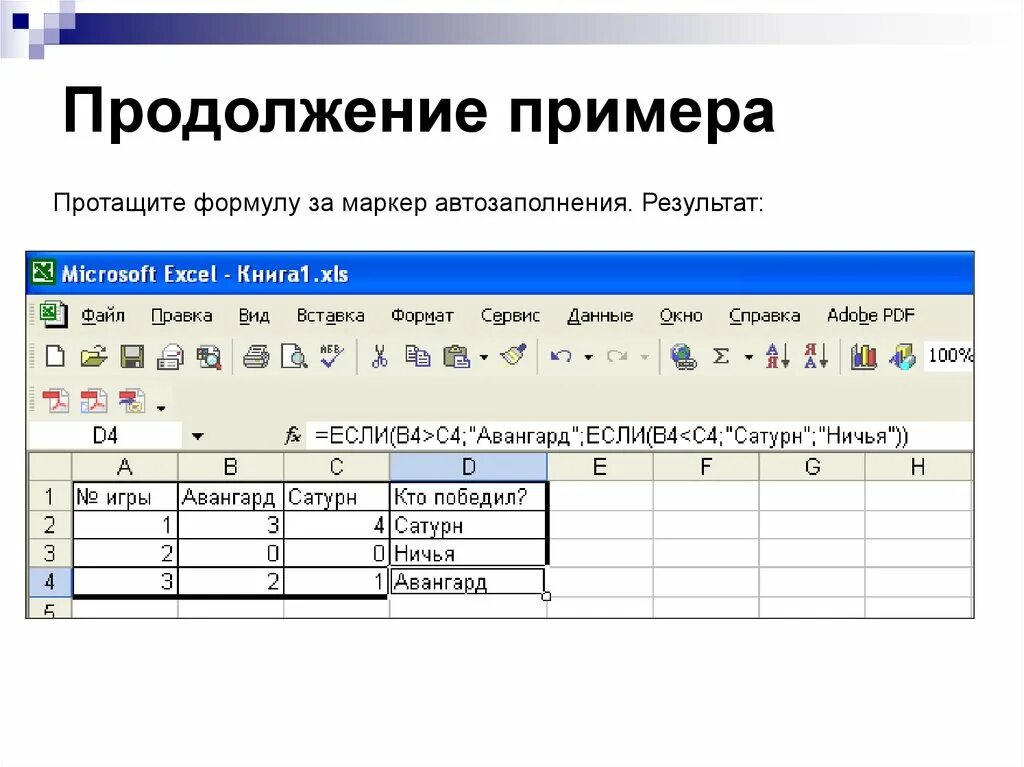Click third Adobe PDF review icon
Screen dimensions: 1024x767
[132, 401]
